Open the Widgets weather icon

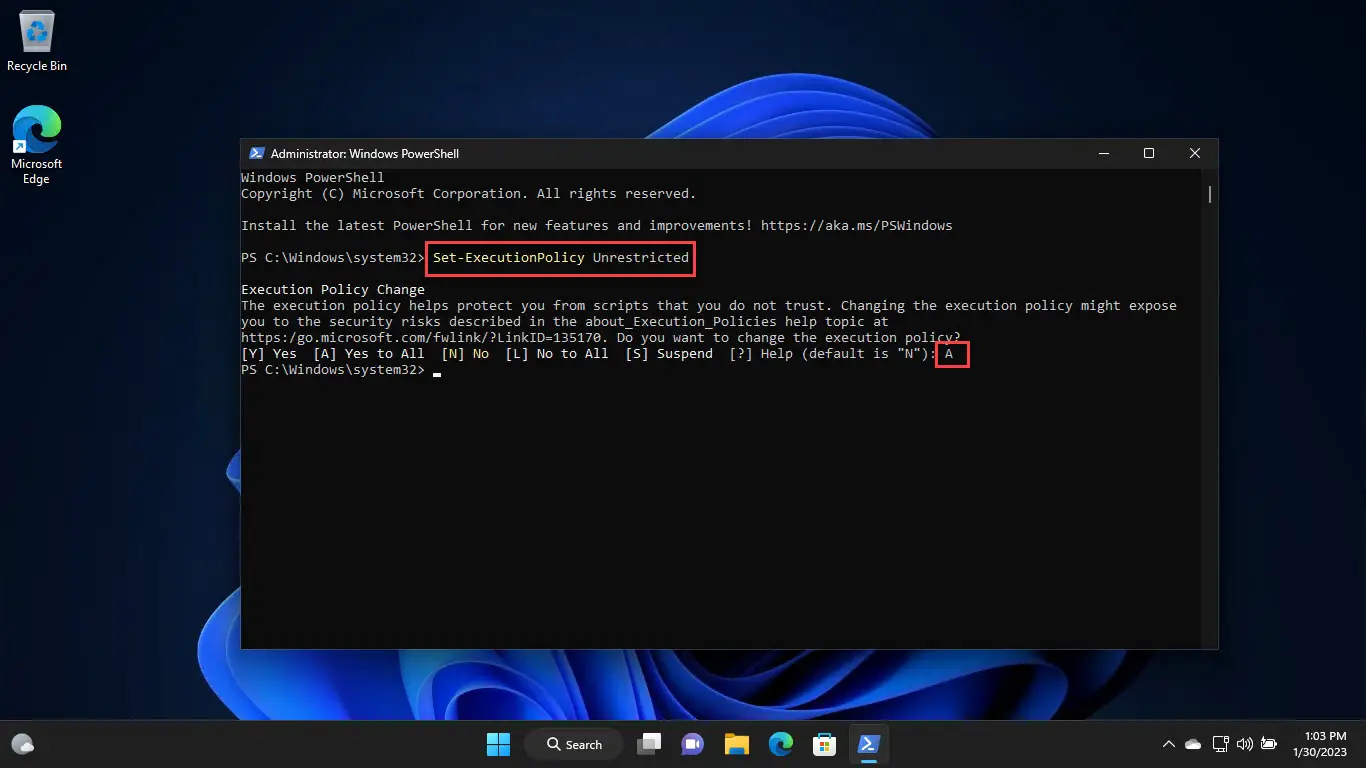pos(23,744)
